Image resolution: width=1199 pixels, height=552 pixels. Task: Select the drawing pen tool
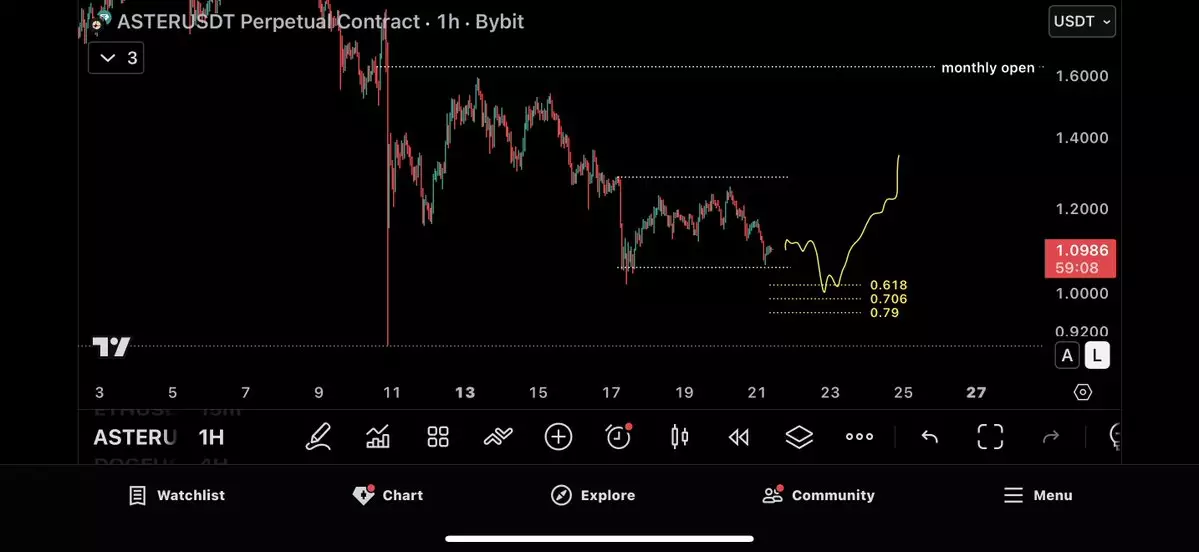tap(318, 437)
